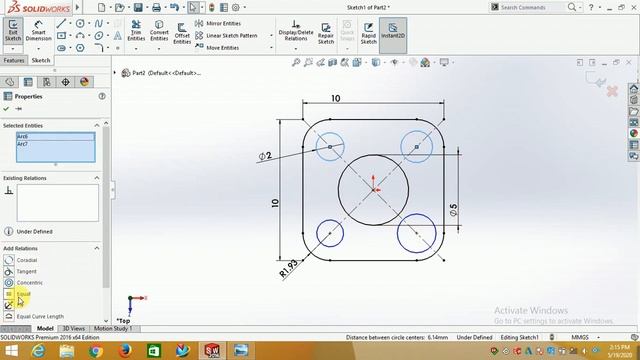
Task: Open the Exit Sketch dropdown arrow
Action: pos(13,49)
